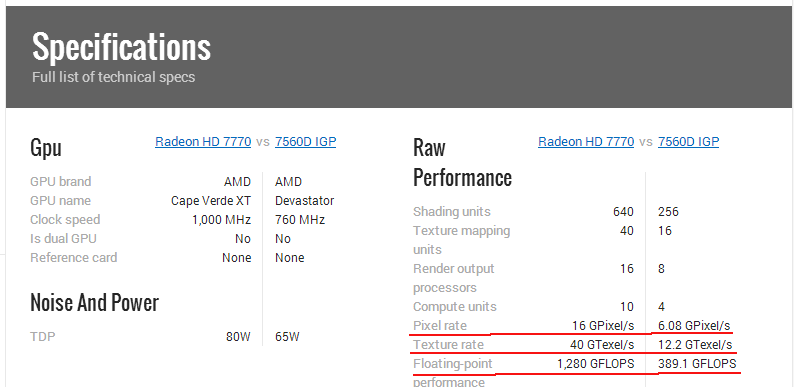
Task: Click the 40 GTexel/s texture rate value
Action: pyautogui.click(x=602, y=345)
